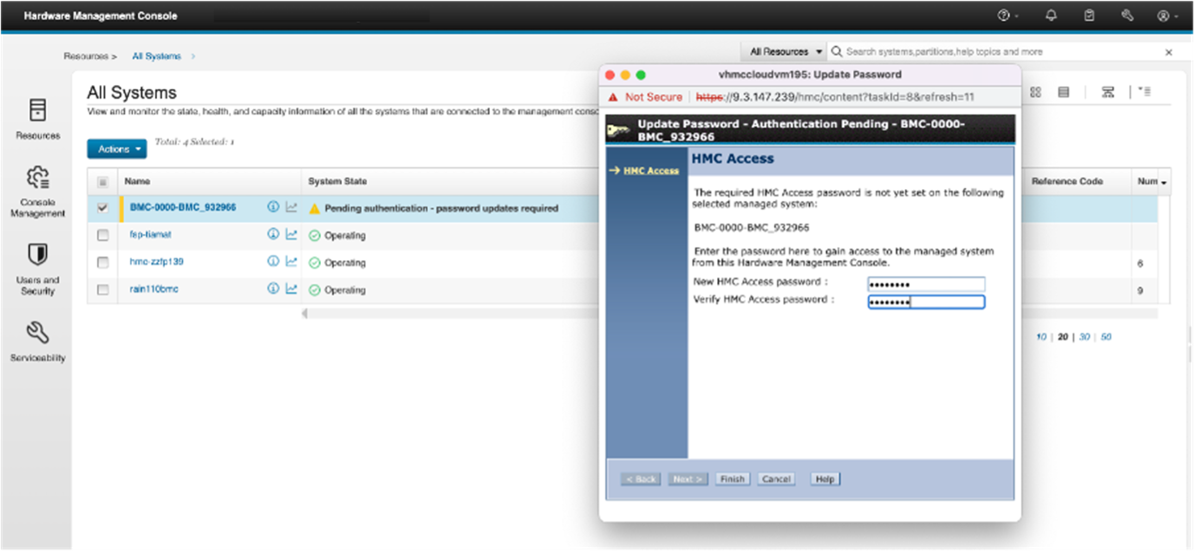Open the wrench icon in top bar
Image resolution: width=1200 pixels, height=553 pixels.
pyautogui.click(x=1127, y=16)
